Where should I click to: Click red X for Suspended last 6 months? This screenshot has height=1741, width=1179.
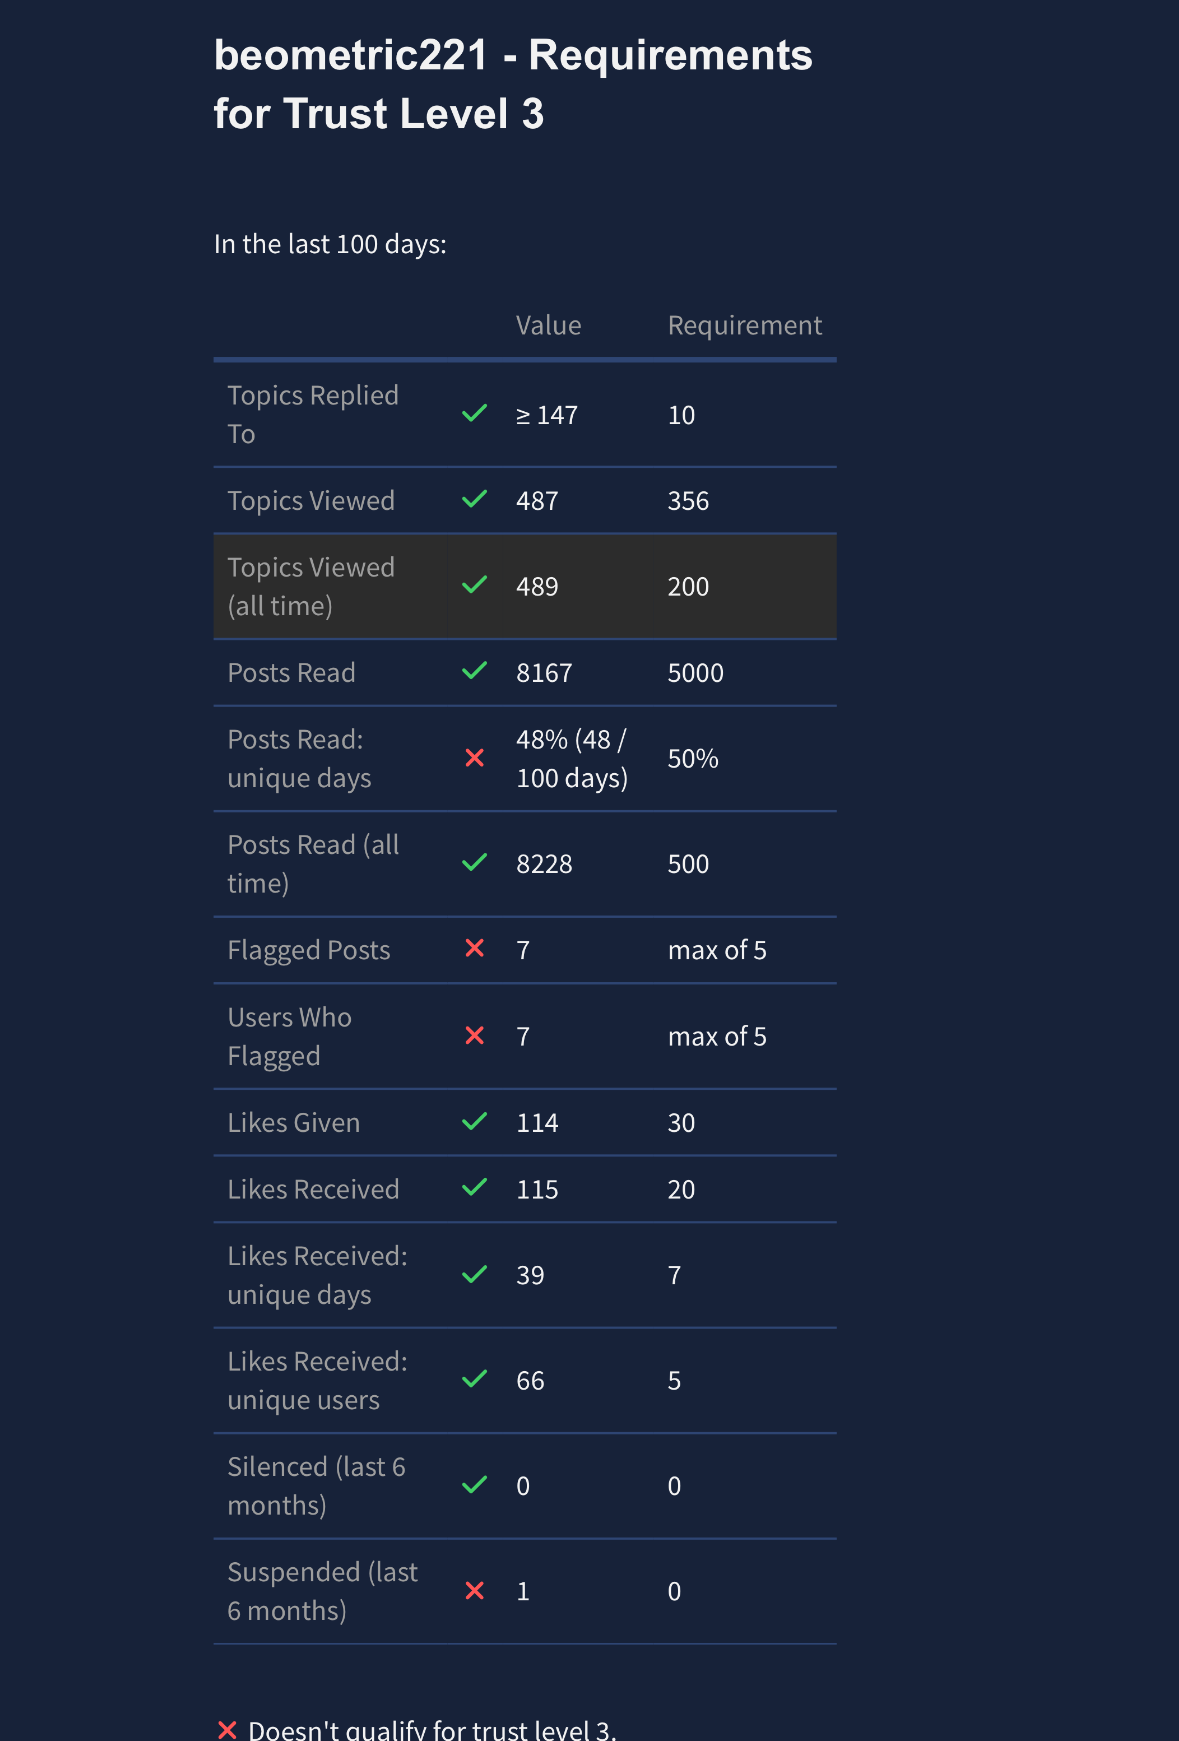tap(475, 1590)
